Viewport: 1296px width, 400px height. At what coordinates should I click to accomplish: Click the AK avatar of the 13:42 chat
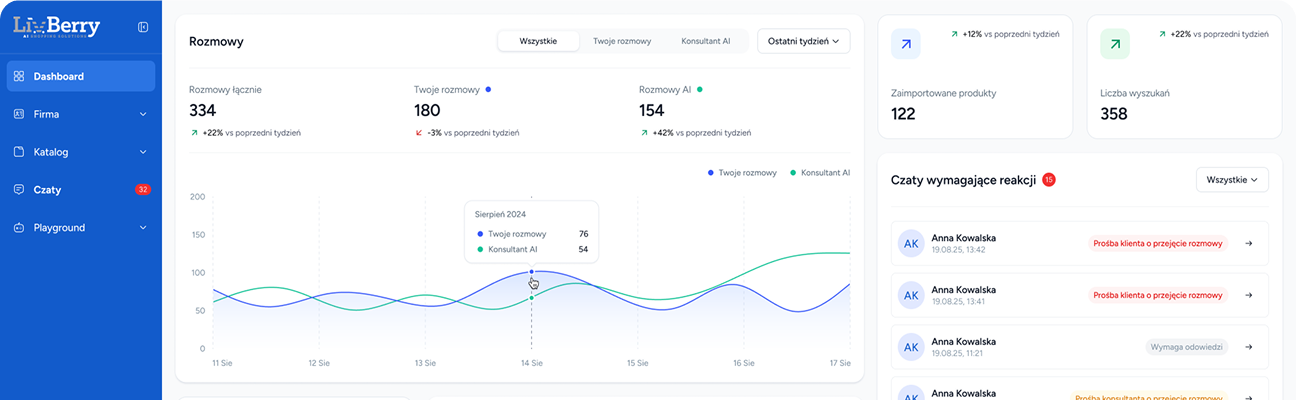tap(911, 243)
